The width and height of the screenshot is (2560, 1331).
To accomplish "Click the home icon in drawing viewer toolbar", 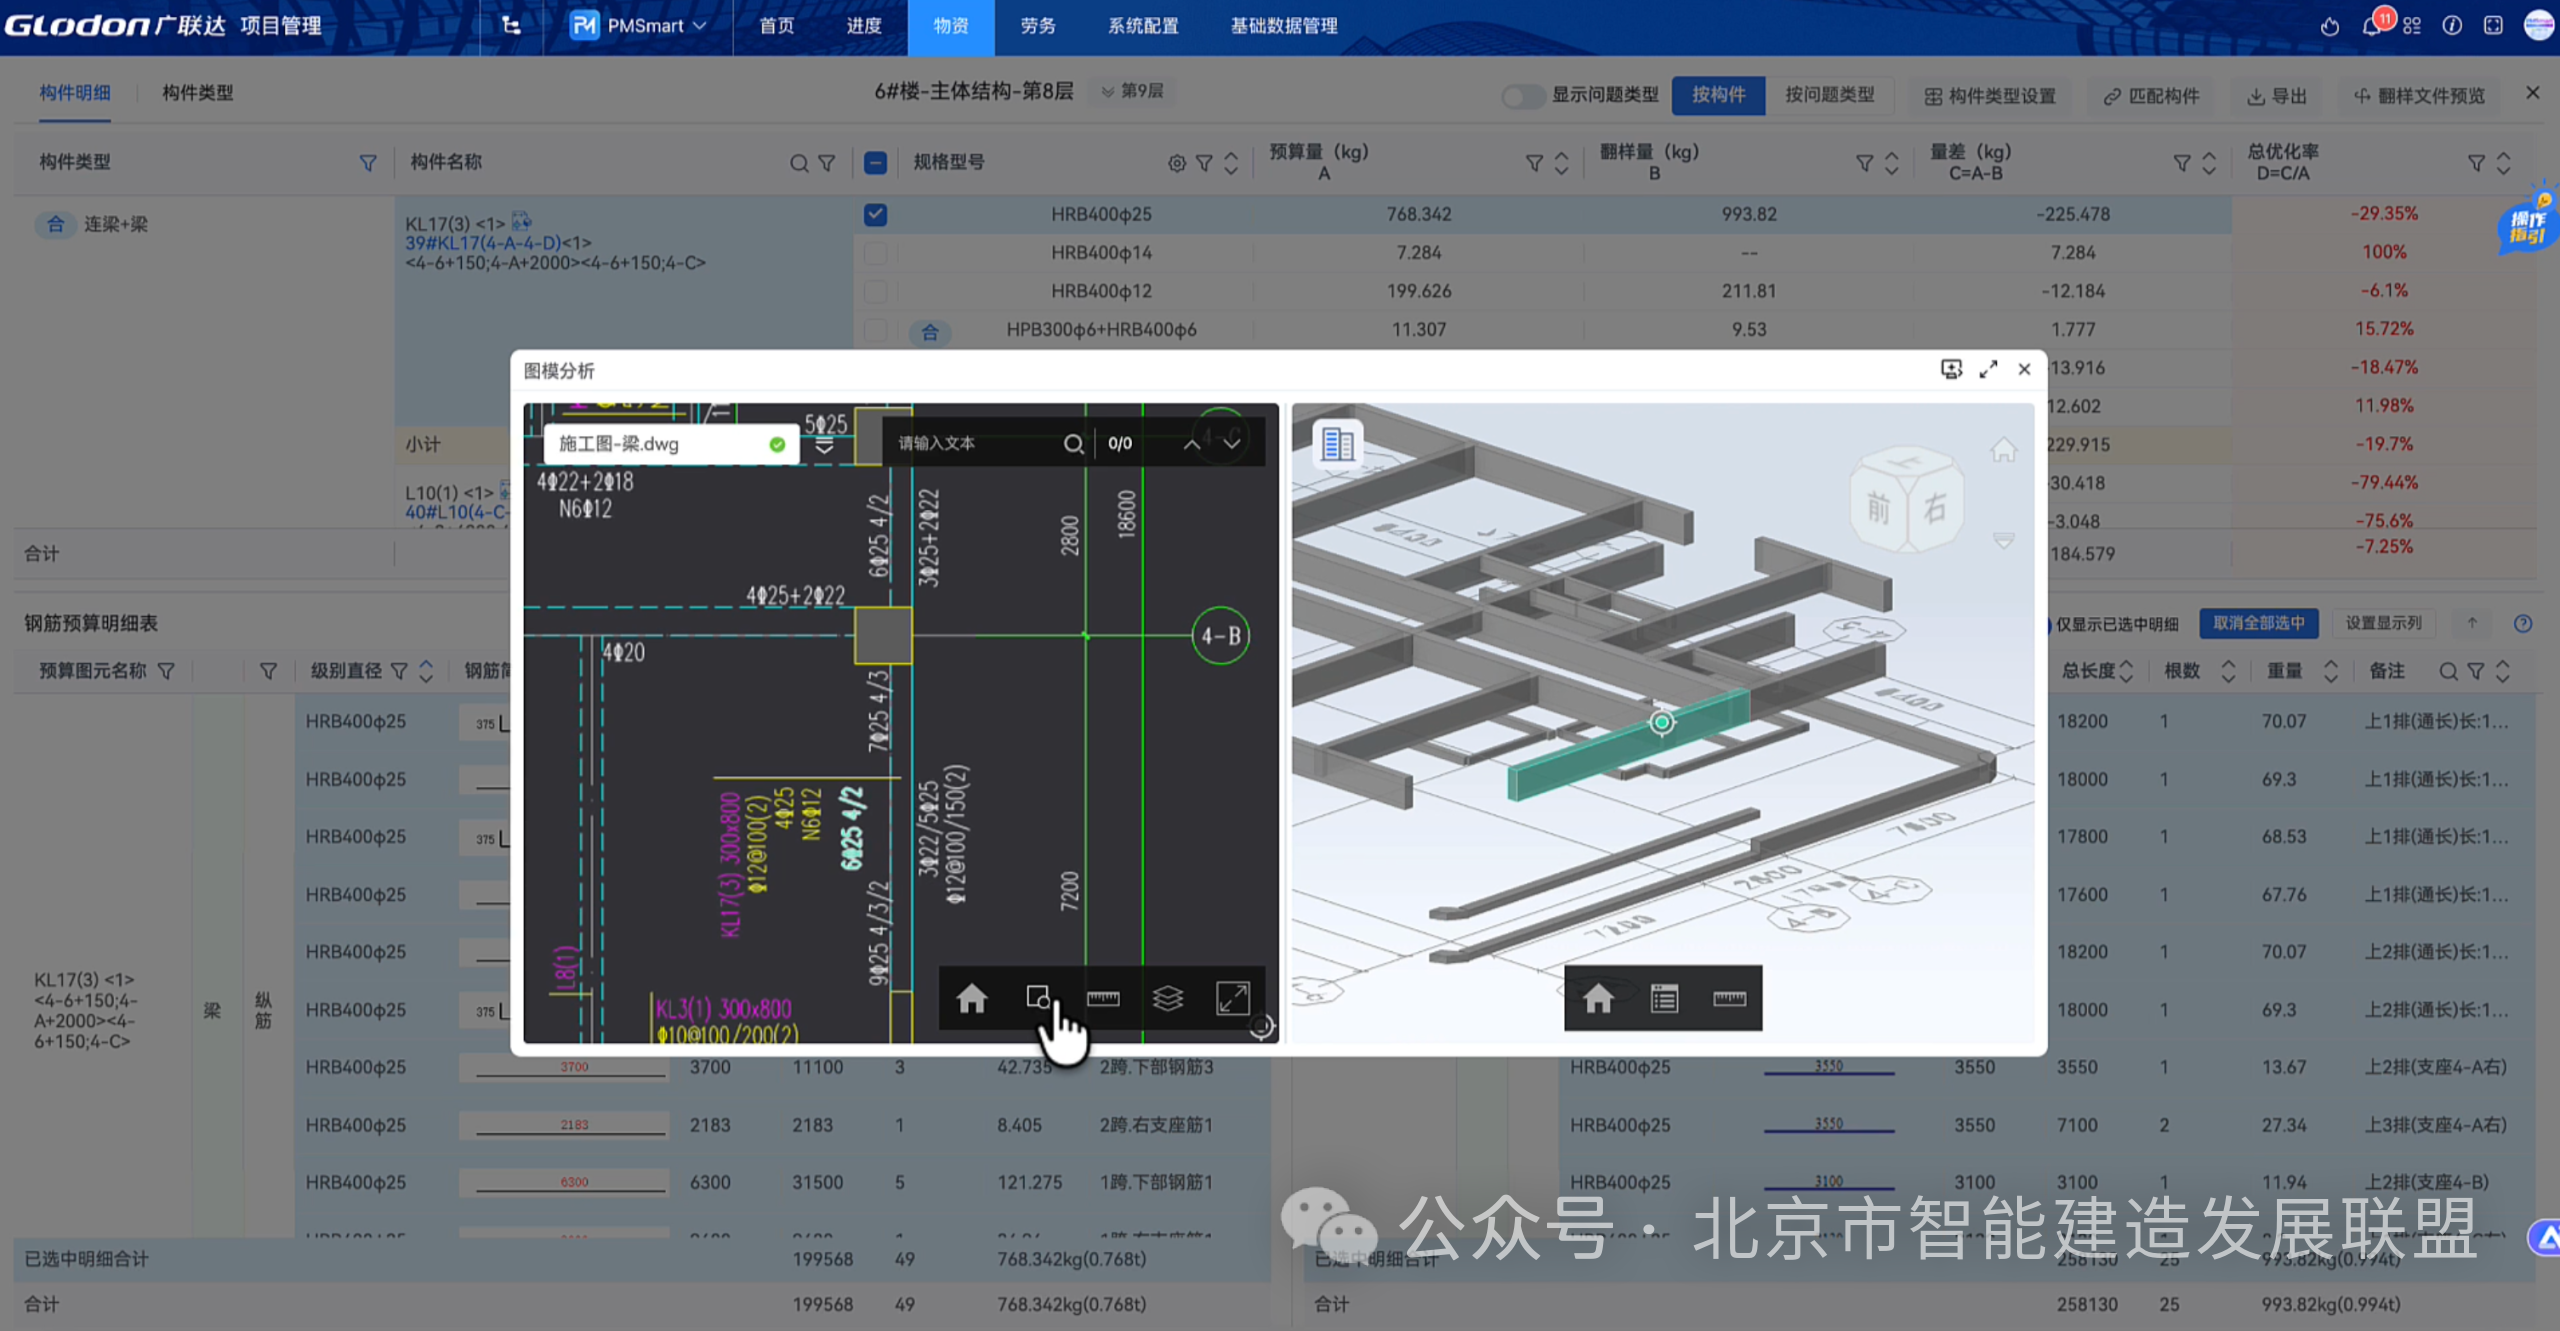I will [971, 998].
